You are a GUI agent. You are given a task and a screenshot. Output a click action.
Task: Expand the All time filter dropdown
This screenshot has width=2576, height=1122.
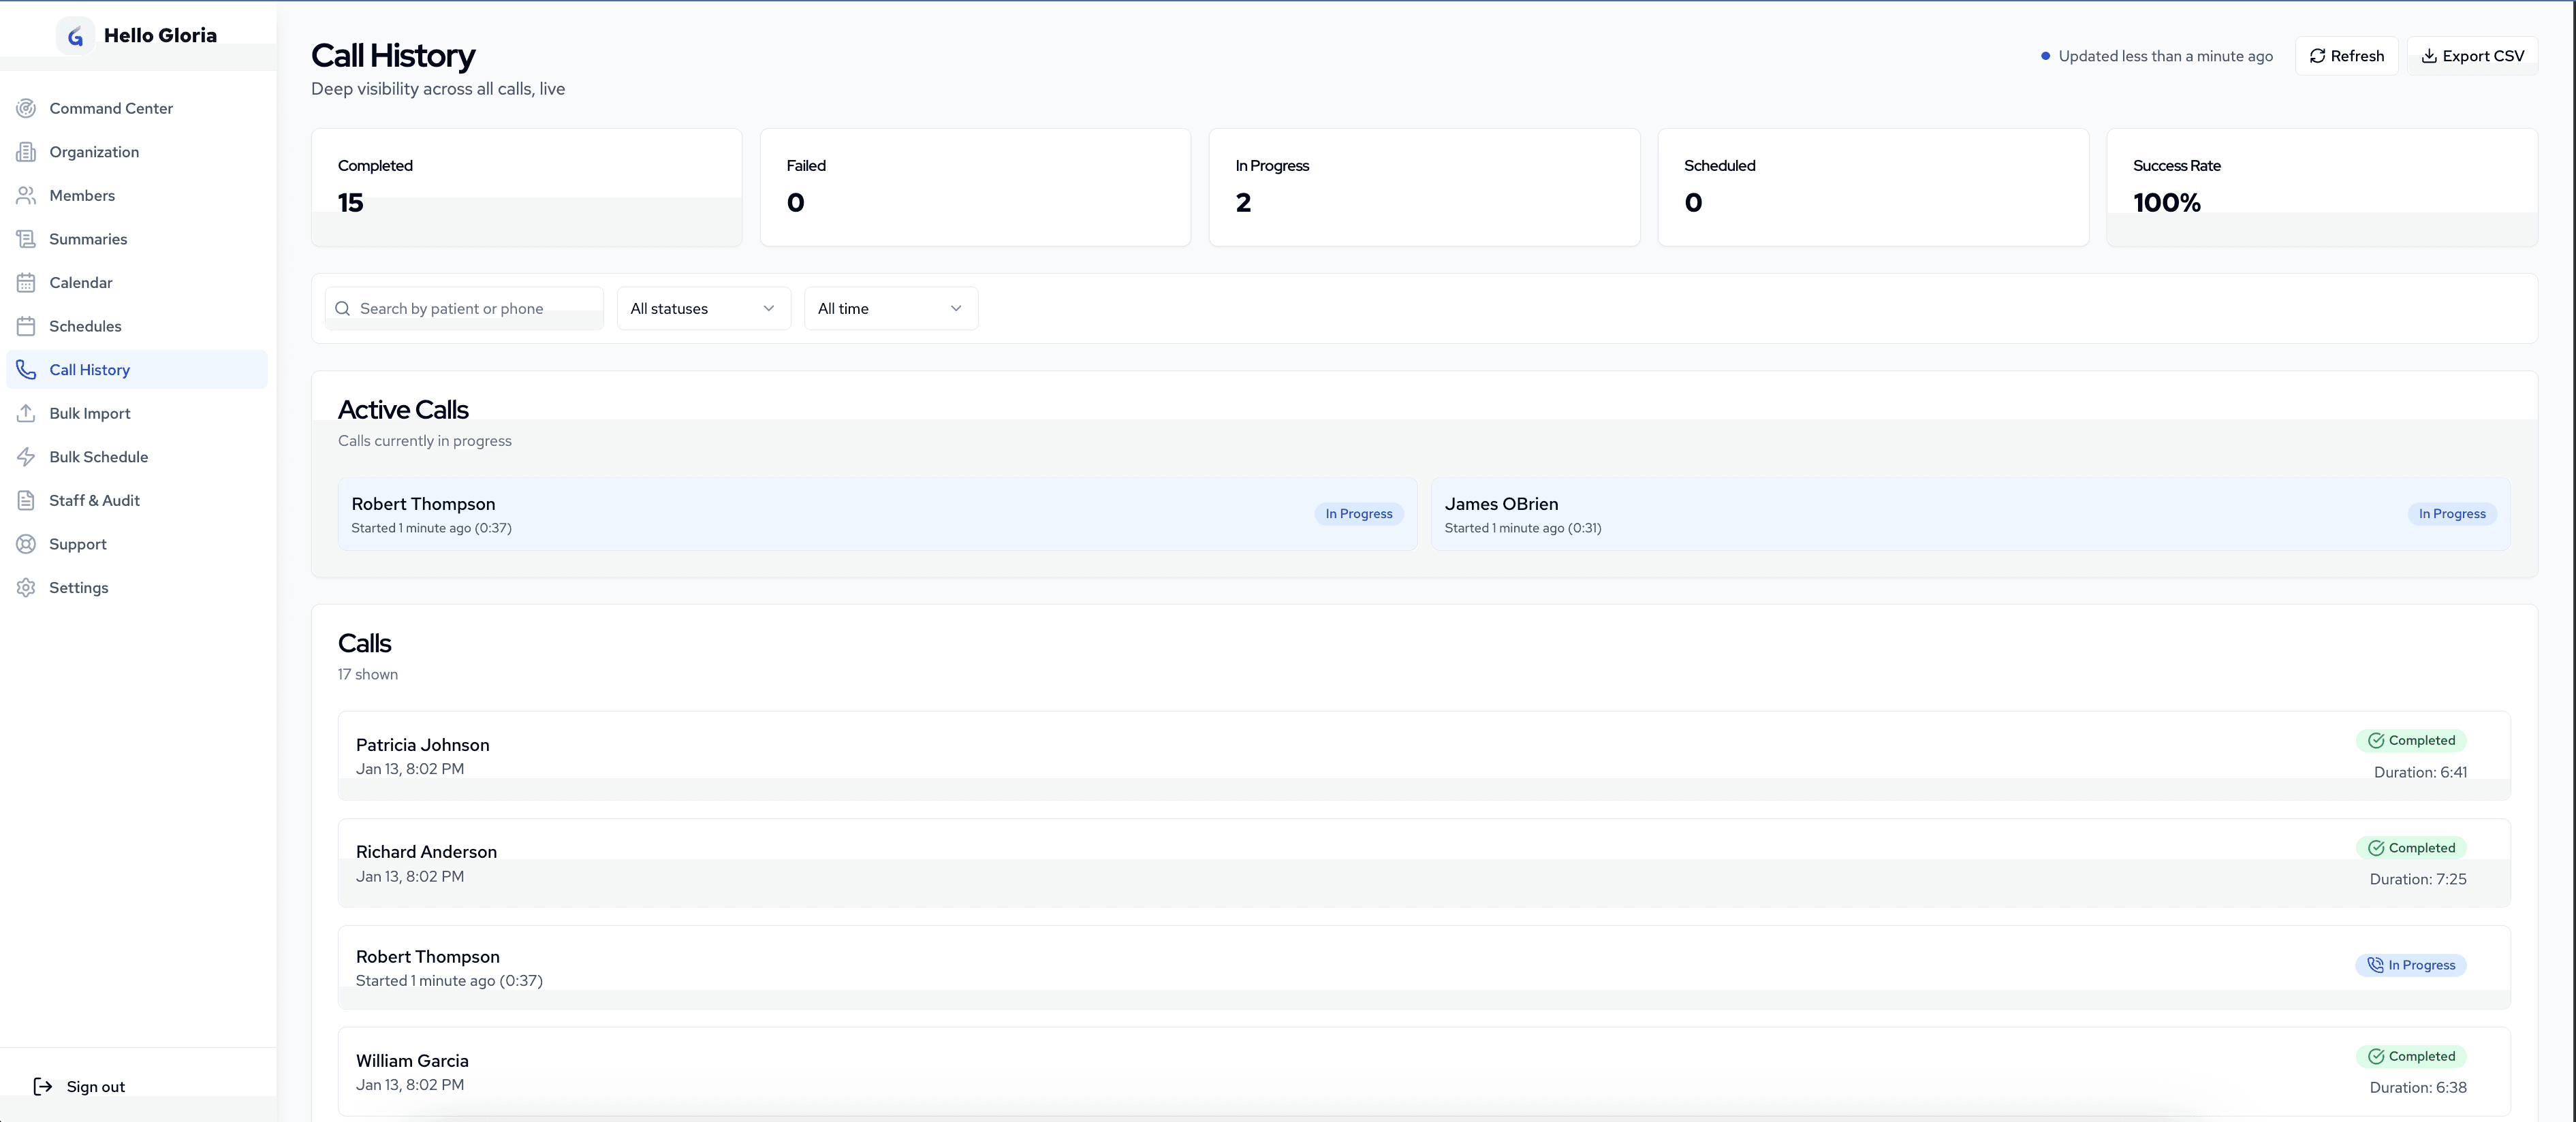point(890,309)
